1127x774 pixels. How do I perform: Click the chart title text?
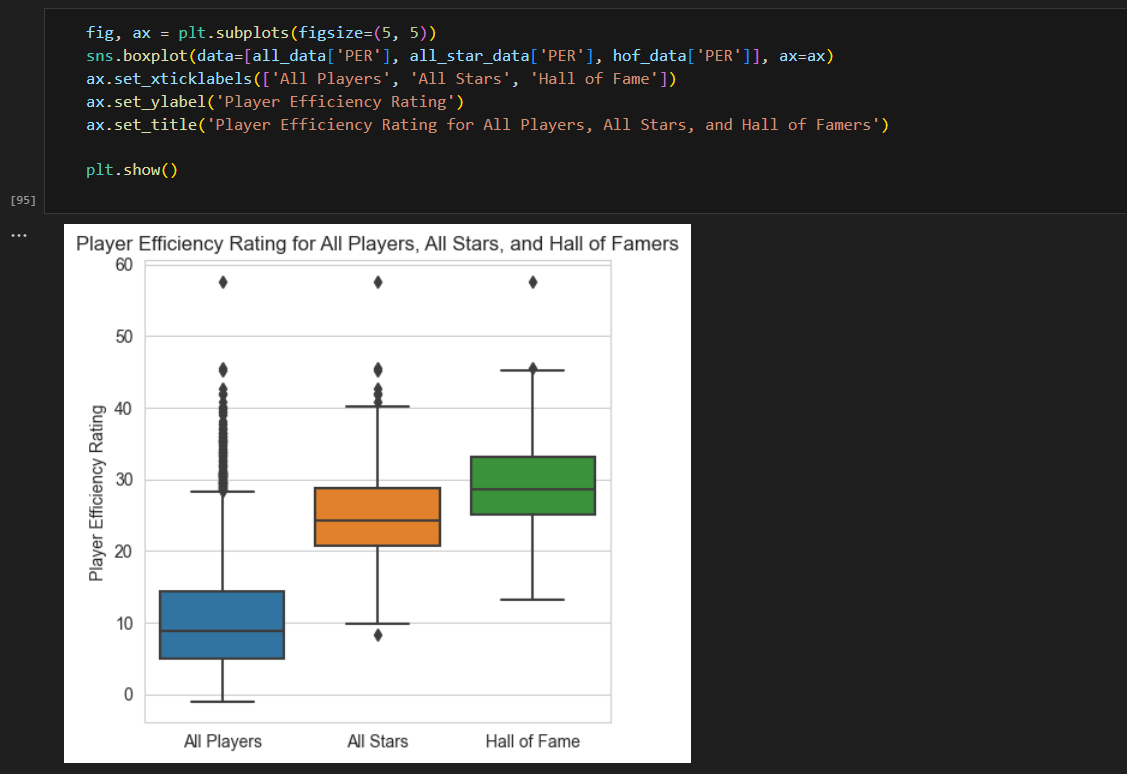click(x=377, y=244)
